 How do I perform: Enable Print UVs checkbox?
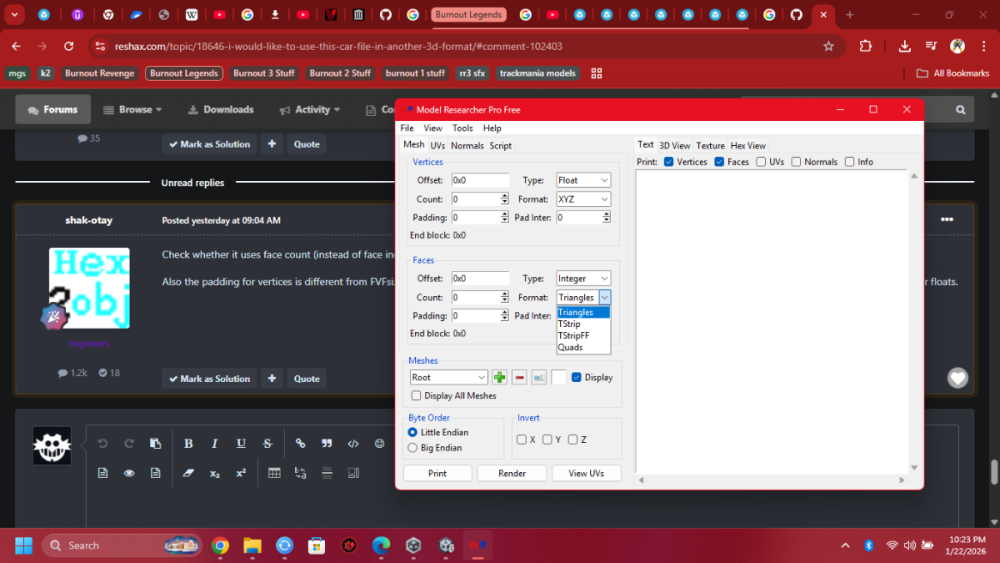761,162
